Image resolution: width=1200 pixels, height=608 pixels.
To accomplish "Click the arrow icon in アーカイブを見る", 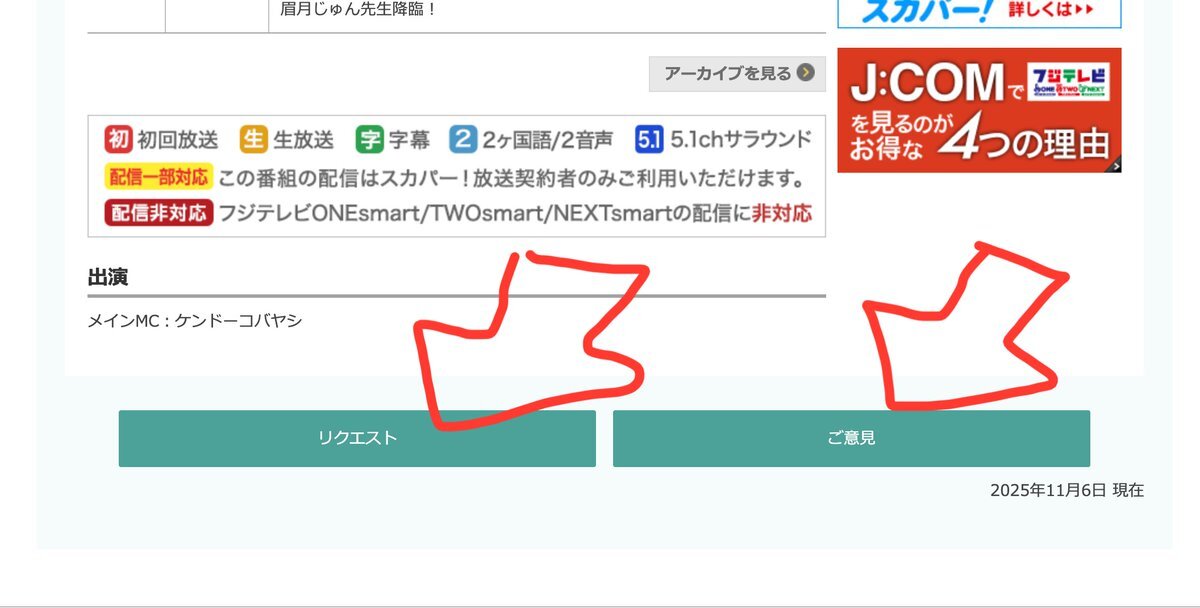I will tap(805, 73).
